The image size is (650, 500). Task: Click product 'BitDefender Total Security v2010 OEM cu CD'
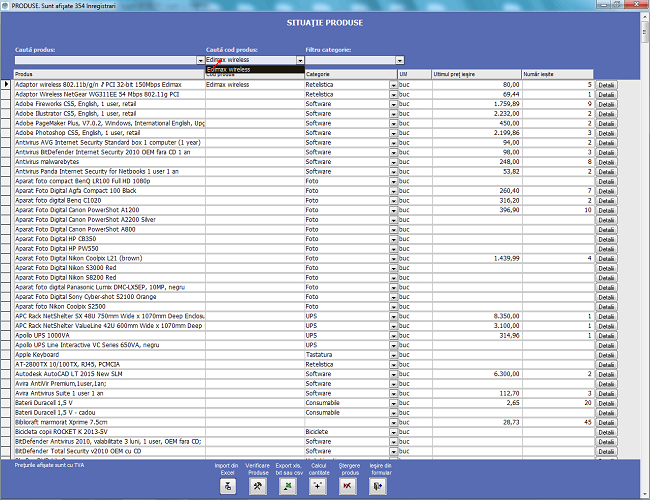[109, 451]
